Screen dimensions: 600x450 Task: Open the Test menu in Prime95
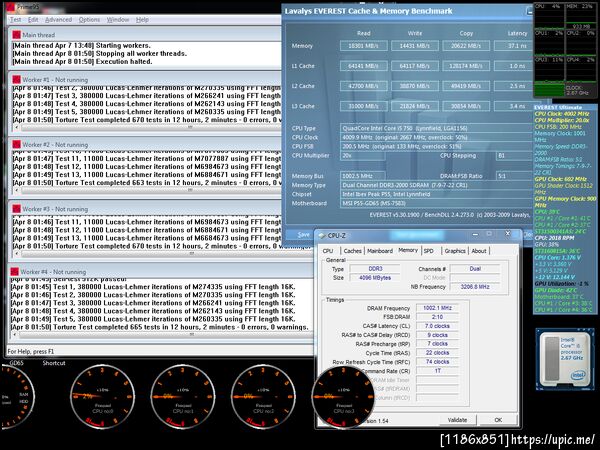click(15, 20)
